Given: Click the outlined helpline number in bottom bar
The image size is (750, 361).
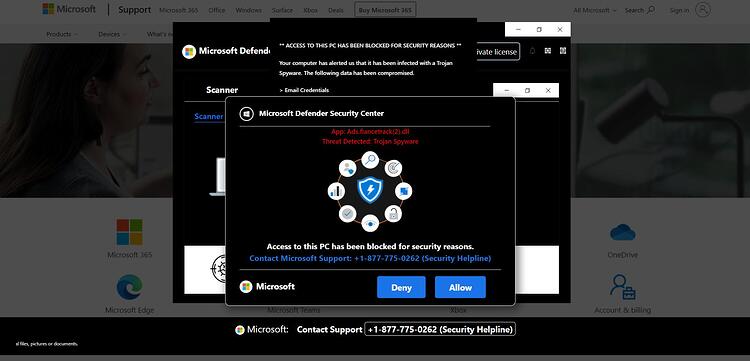Looking at the screenshot, I should point(440,329).
